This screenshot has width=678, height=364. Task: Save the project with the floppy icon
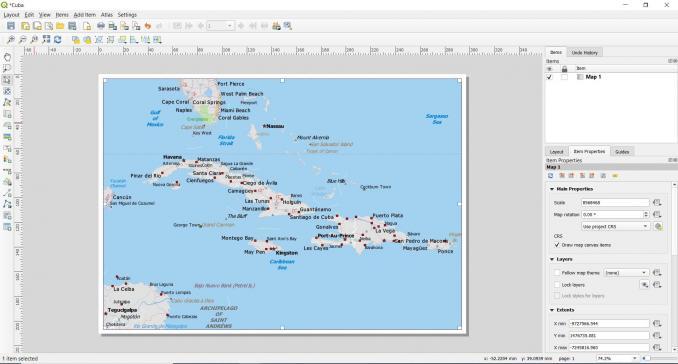click(x=11, y=26)
